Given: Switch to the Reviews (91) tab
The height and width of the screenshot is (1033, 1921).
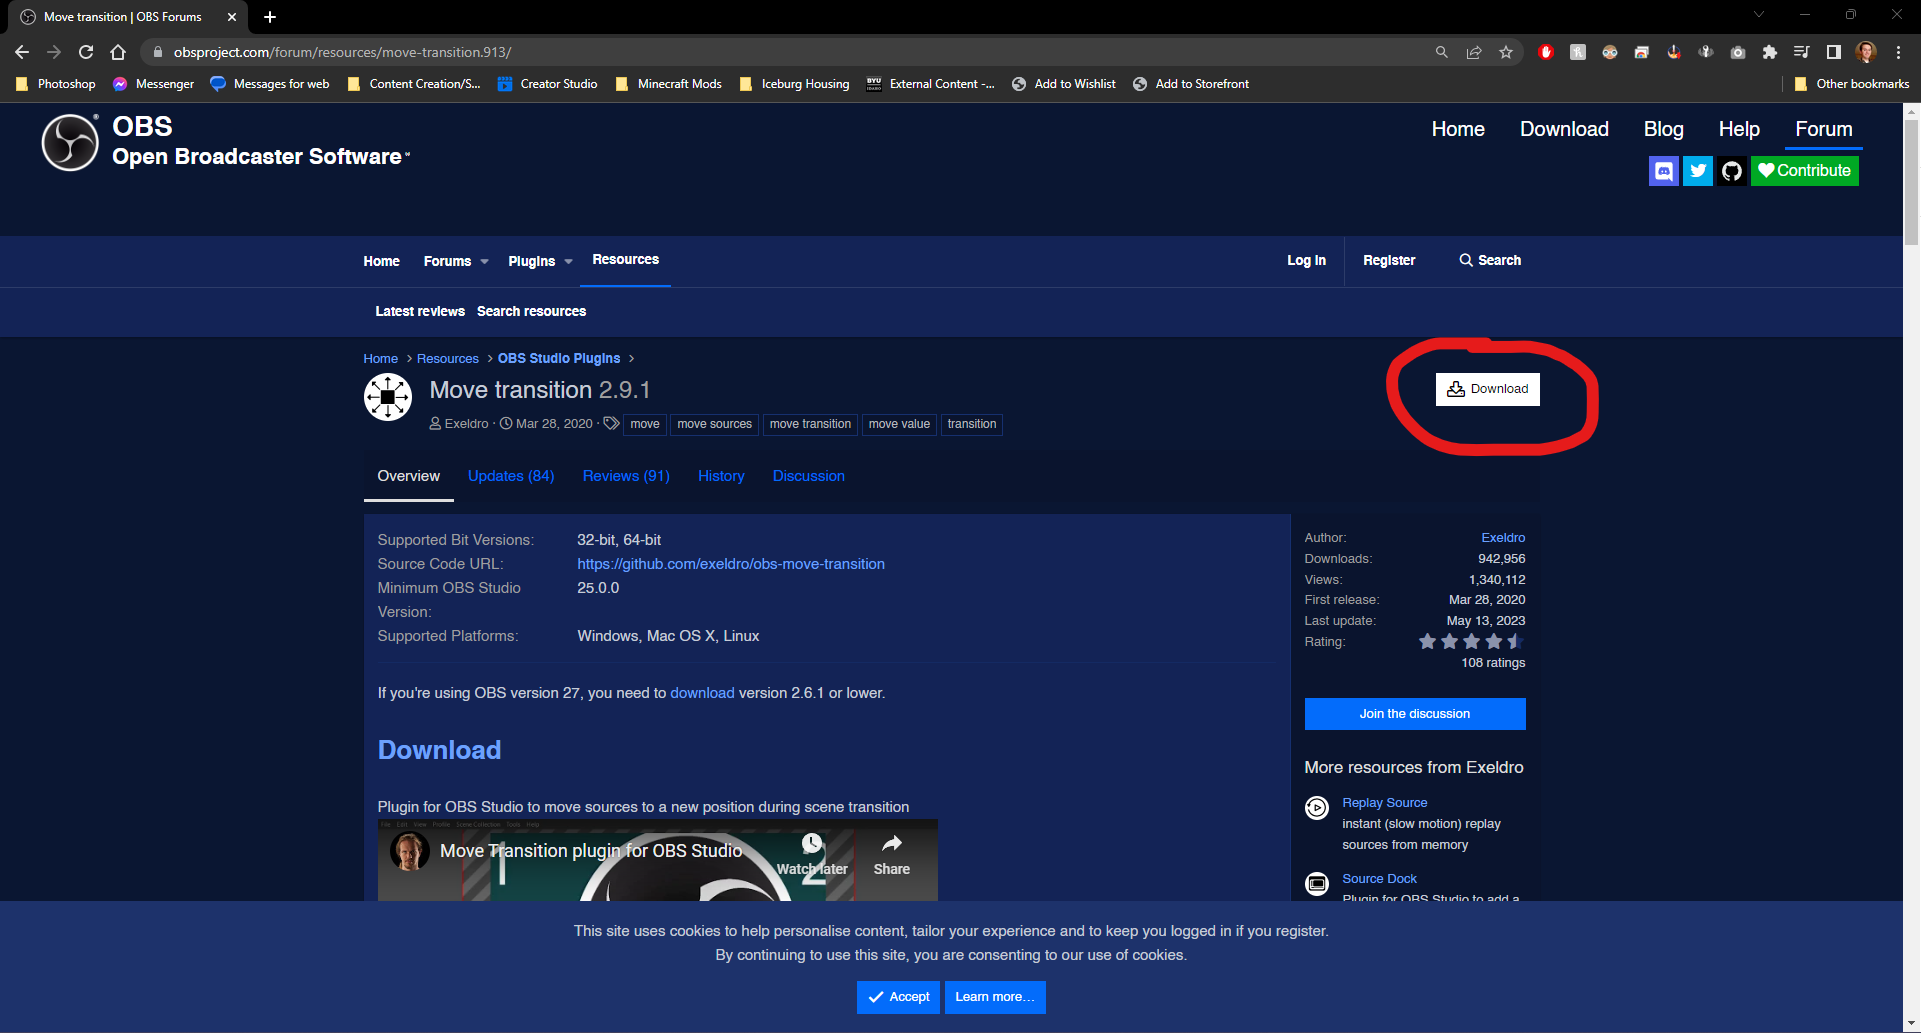Looking at the screenshot, I should tap(626, 476).
